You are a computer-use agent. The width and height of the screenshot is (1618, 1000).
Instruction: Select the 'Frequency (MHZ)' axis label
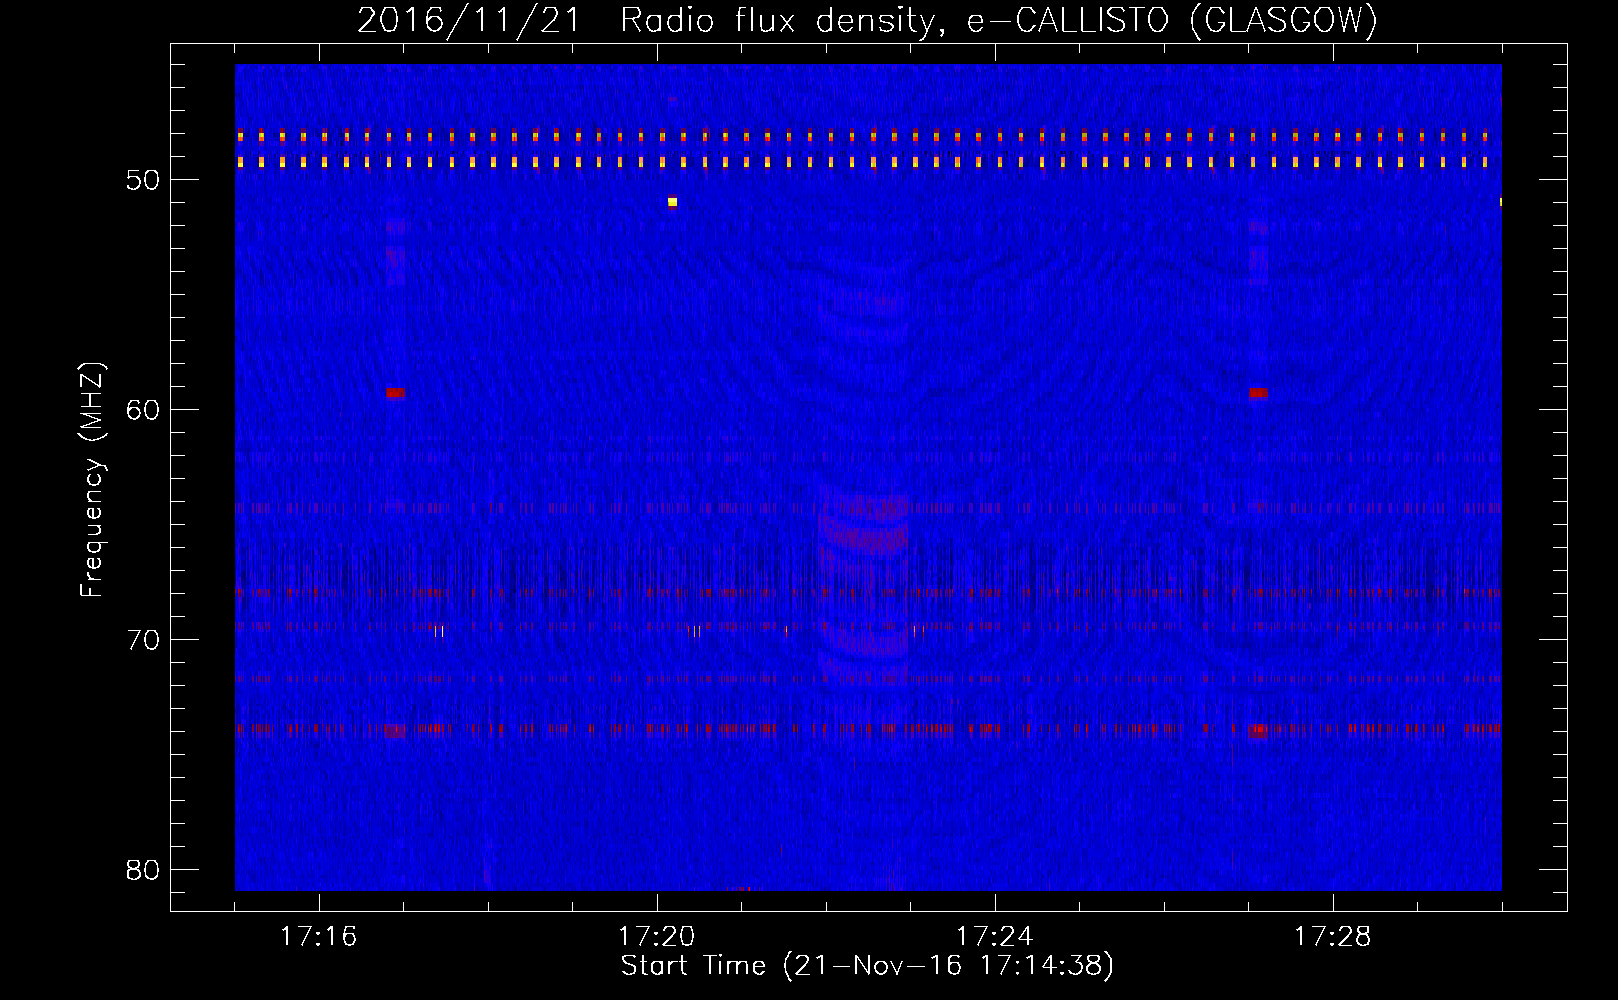91,480
